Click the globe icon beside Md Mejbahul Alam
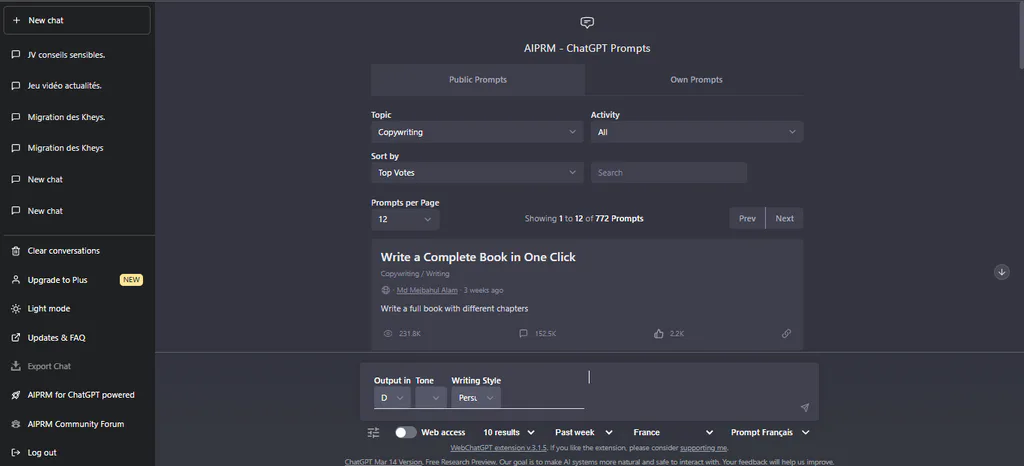Viewport: 1024px width, 466px height. pyautogui.click(x=385, y=290)
